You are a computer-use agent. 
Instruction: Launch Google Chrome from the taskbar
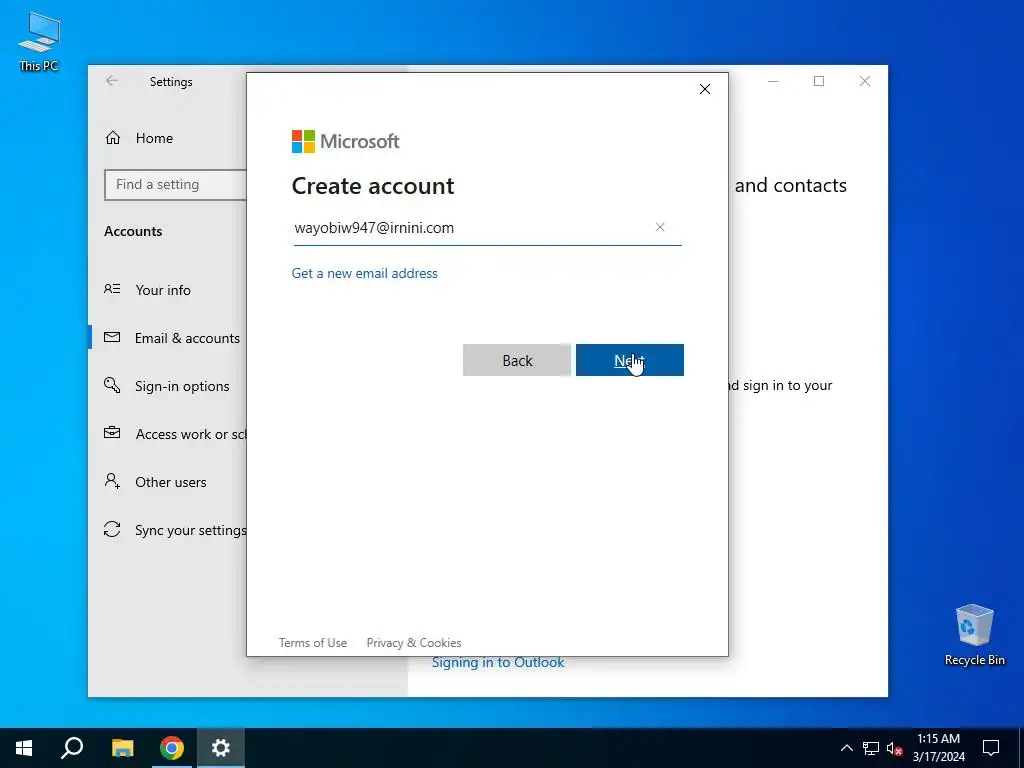pos(172,748)
